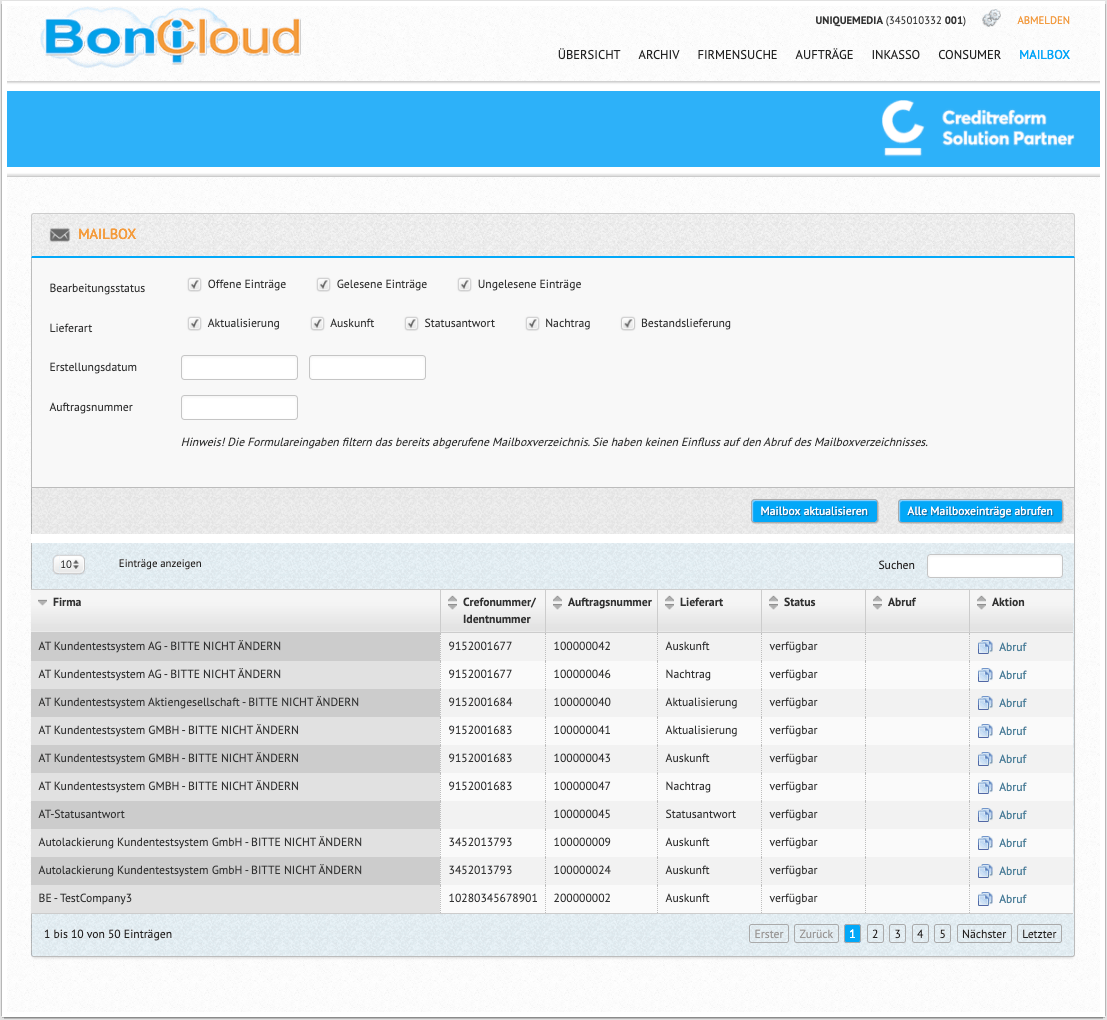Uncheck the Offene Einträge checkbox

(x=195, y=285)
